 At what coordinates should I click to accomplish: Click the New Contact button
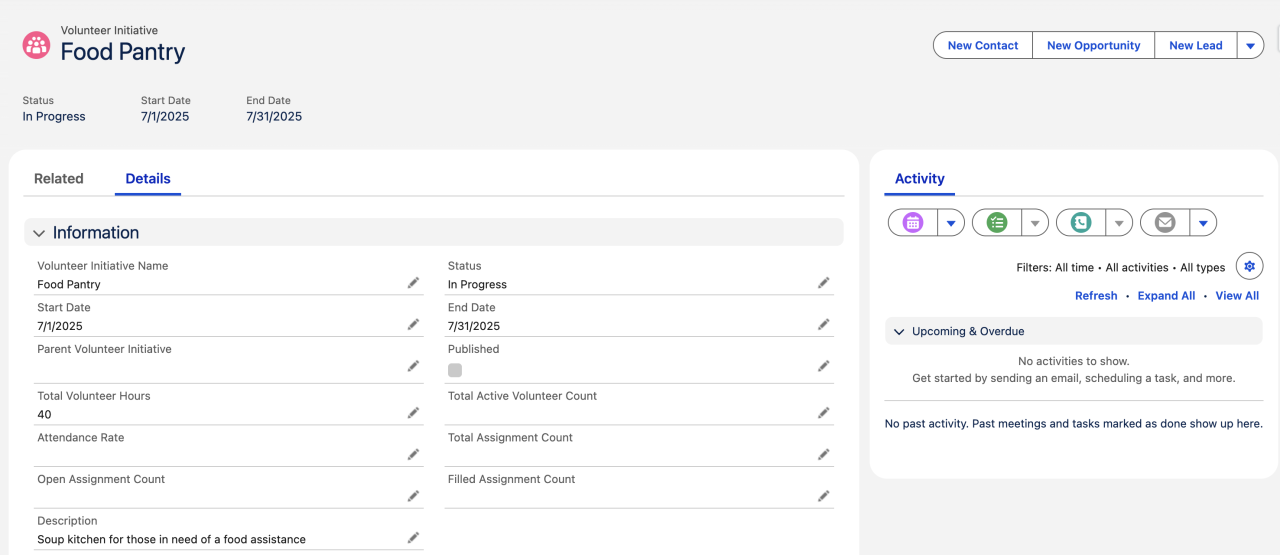click(x=982, y=46)
